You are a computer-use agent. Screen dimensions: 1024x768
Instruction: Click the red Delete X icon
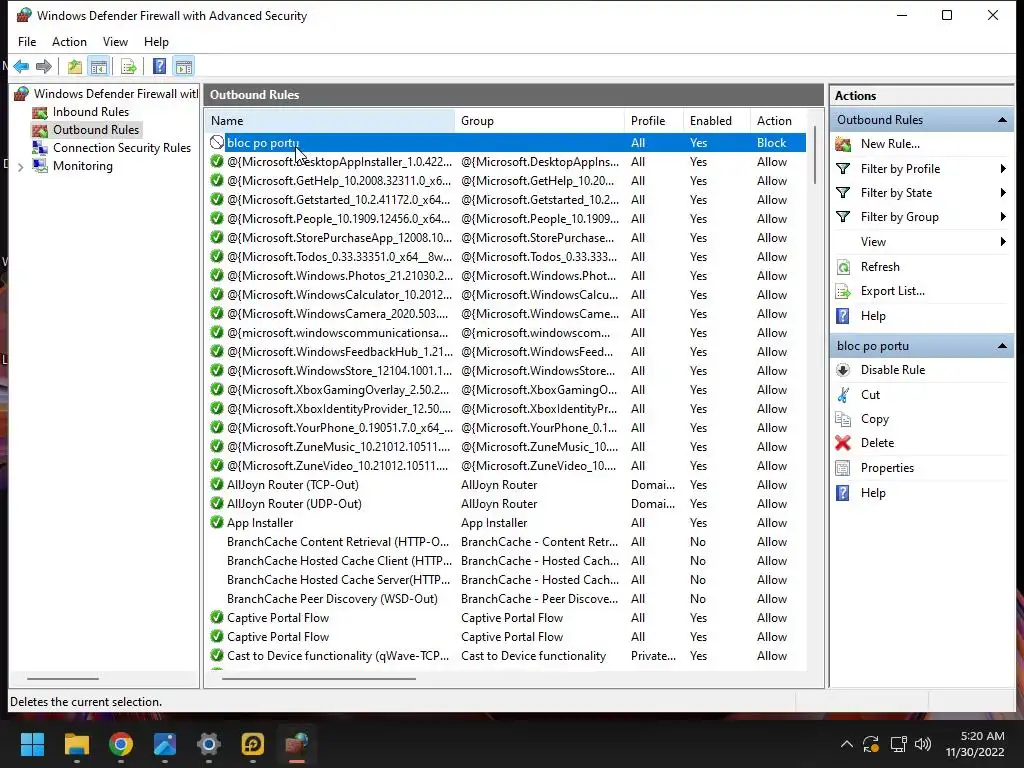tap(843, 443)
